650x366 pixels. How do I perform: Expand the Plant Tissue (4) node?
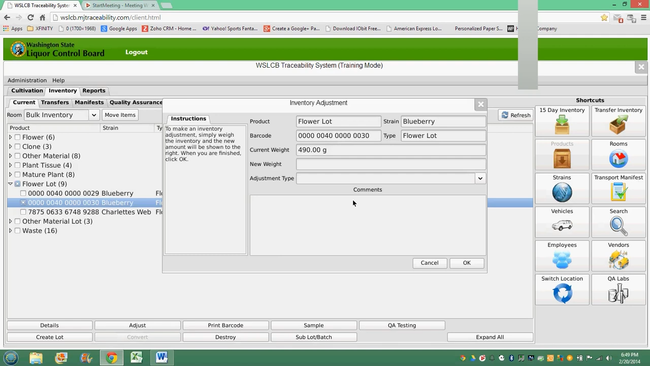pos(10,165)
